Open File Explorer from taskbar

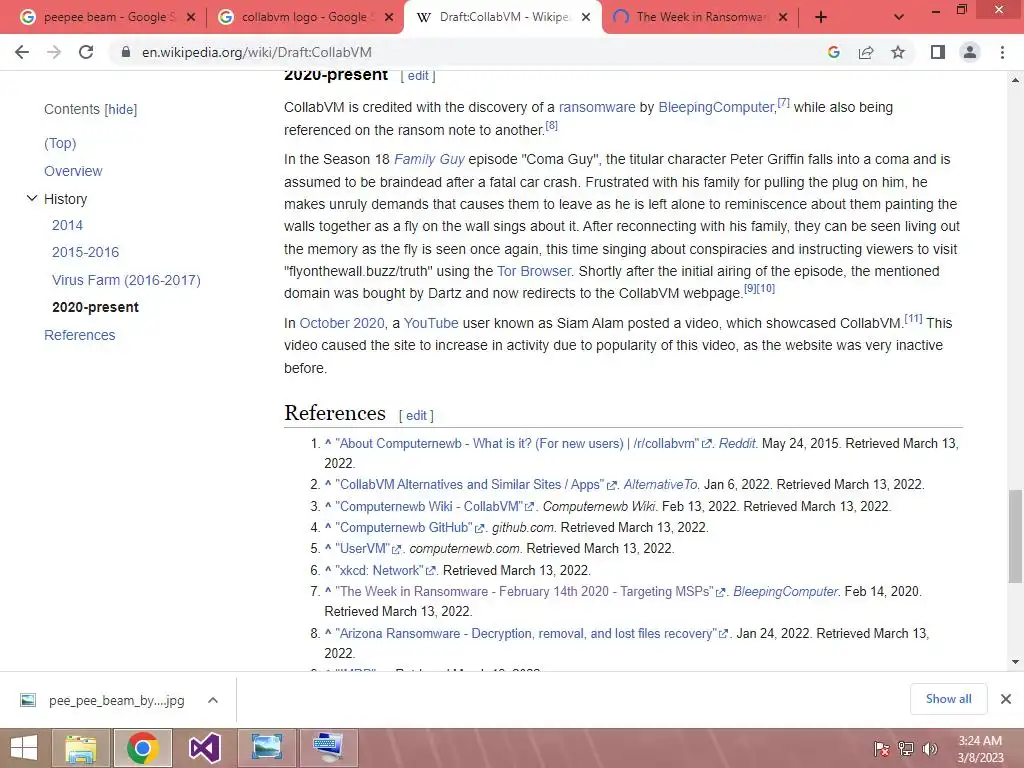(x=80, y=748)
